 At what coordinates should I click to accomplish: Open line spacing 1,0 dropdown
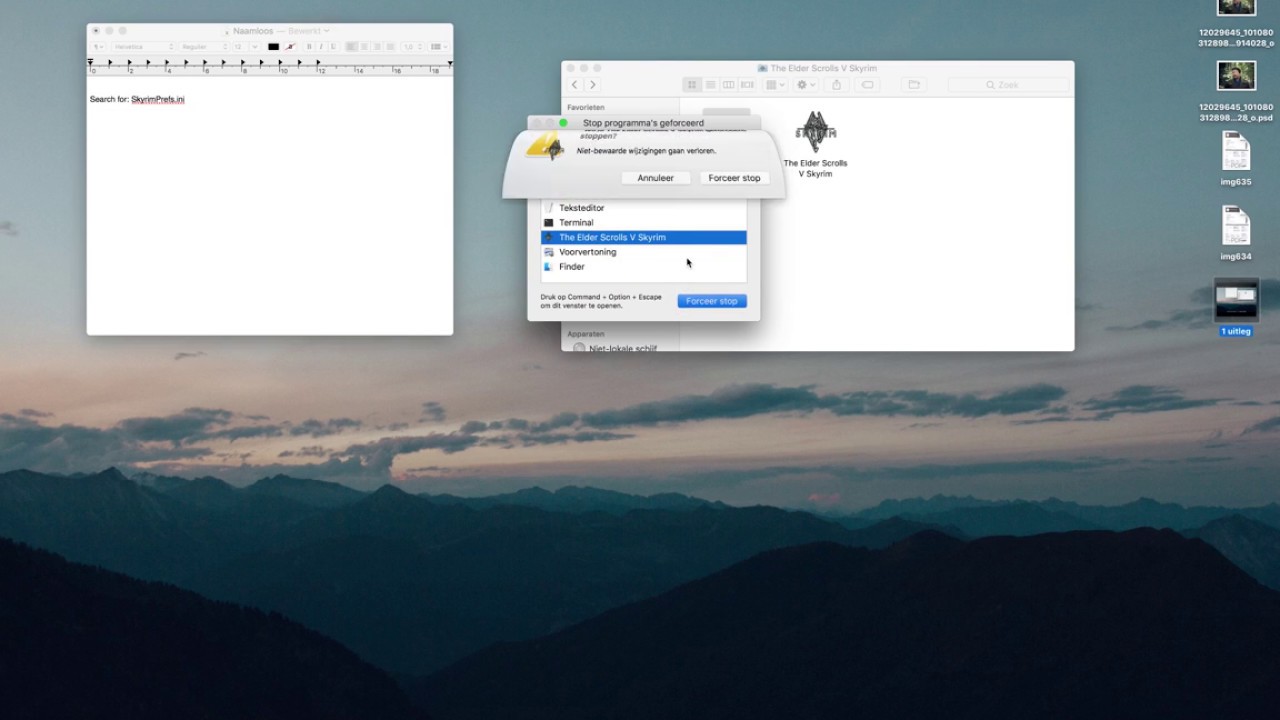click(x=412, y=47)
